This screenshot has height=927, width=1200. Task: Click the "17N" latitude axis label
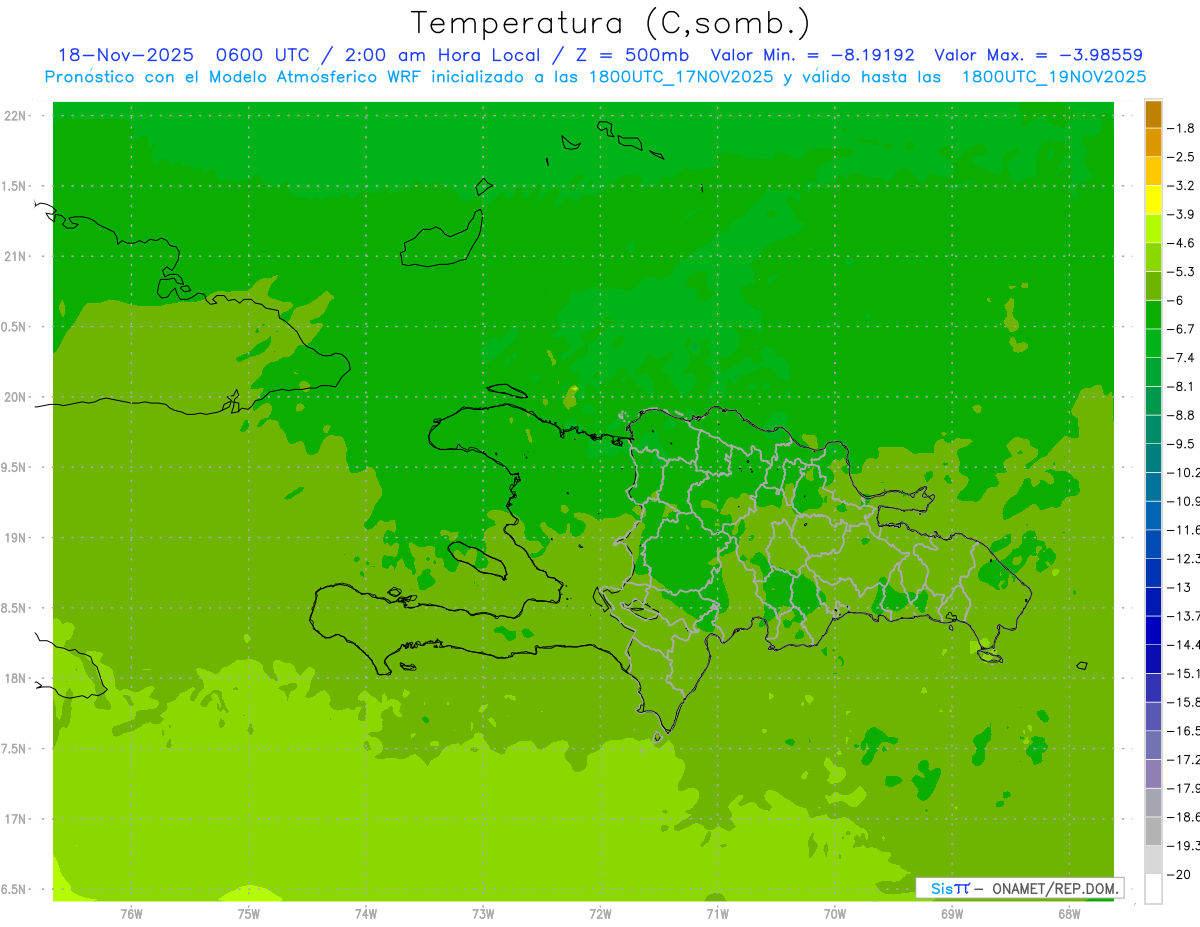[16, 819]
